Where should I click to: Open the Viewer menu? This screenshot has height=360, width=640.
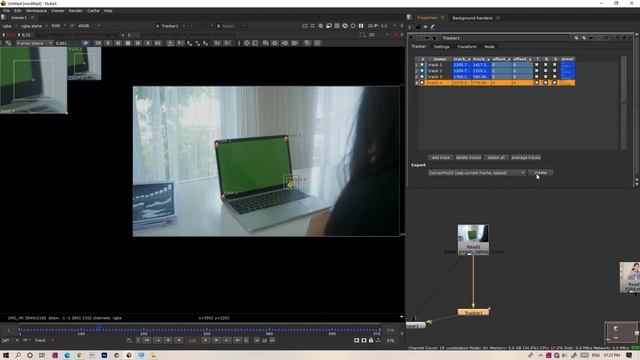(58, 11)
